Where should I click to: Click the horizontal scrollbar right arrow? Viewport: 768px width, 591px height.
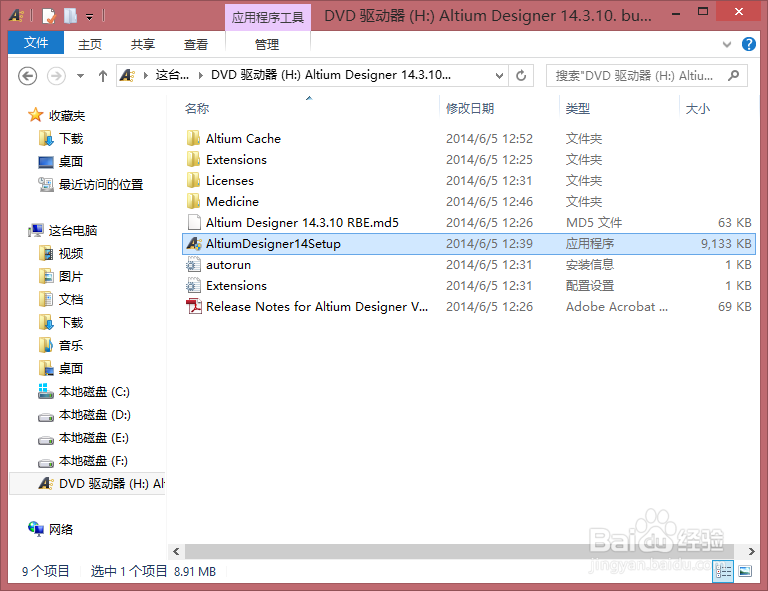(x=751, y=551)
